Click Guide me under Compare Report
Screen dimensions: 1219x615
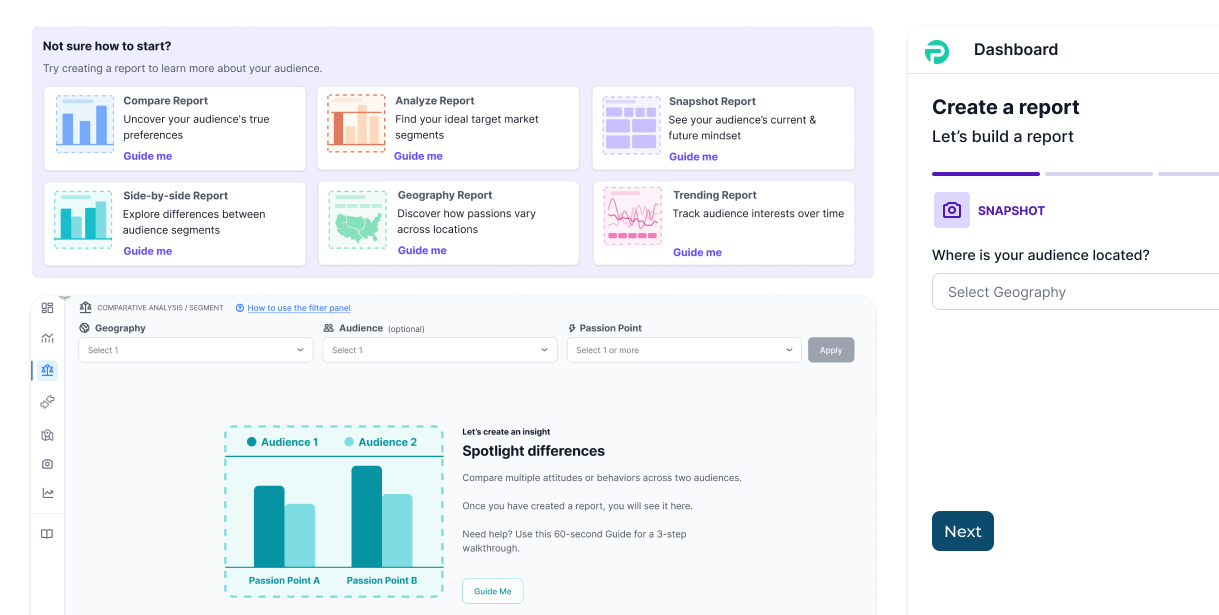click(148, 156)
